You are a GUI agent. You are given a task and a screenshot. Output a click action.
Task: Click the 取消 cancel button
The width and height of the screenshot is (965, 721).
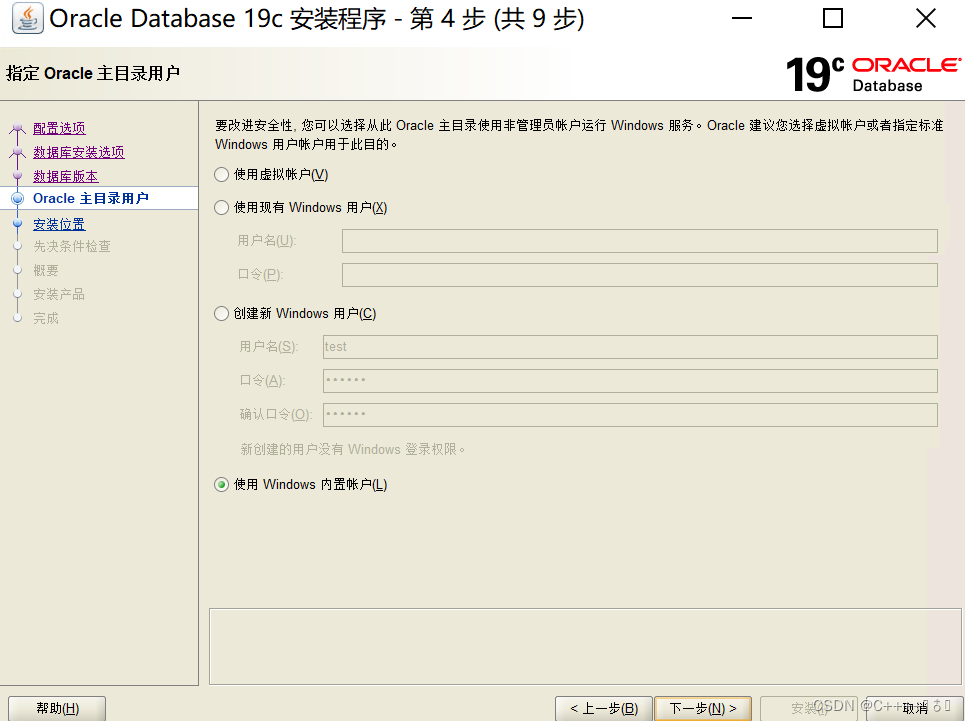[915, 709]
